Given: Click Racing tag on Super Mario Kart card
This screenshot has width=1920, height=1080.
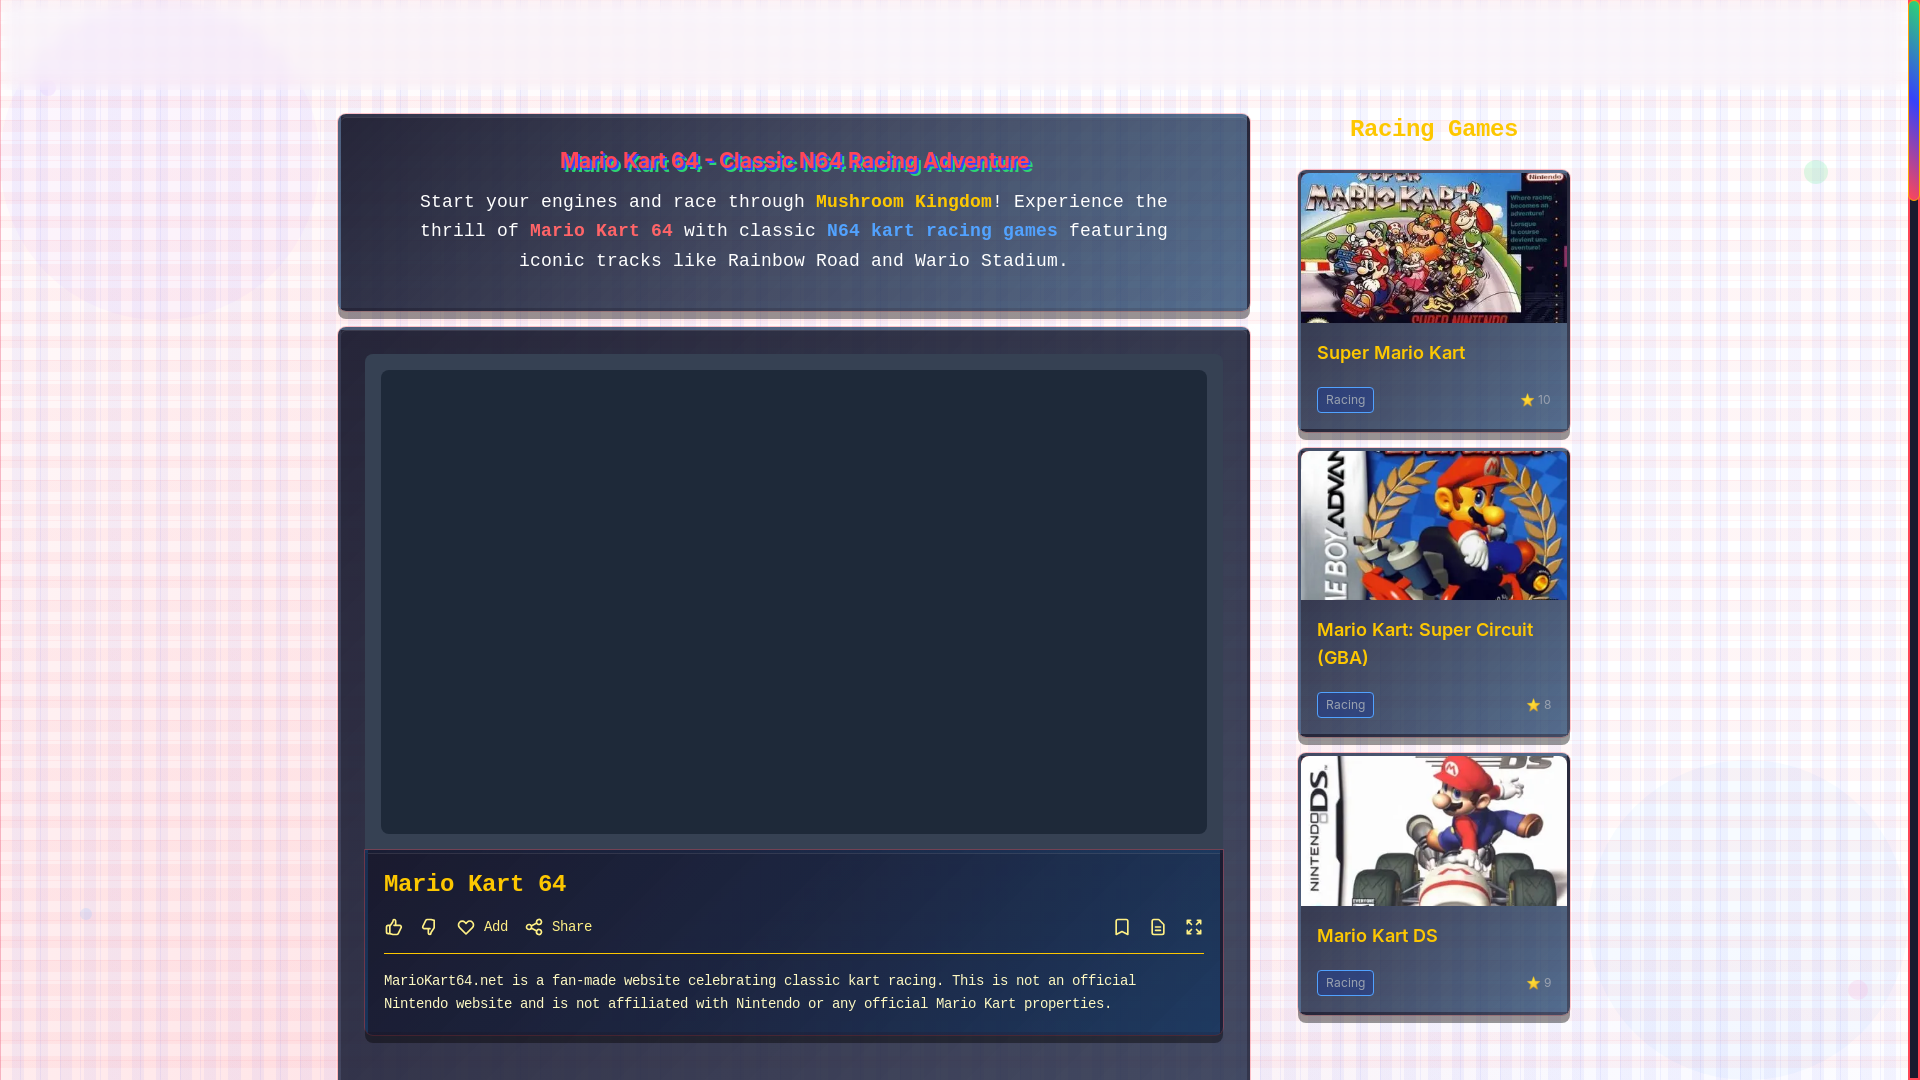Looking at the screenshot, I should tap(1345, 400).
